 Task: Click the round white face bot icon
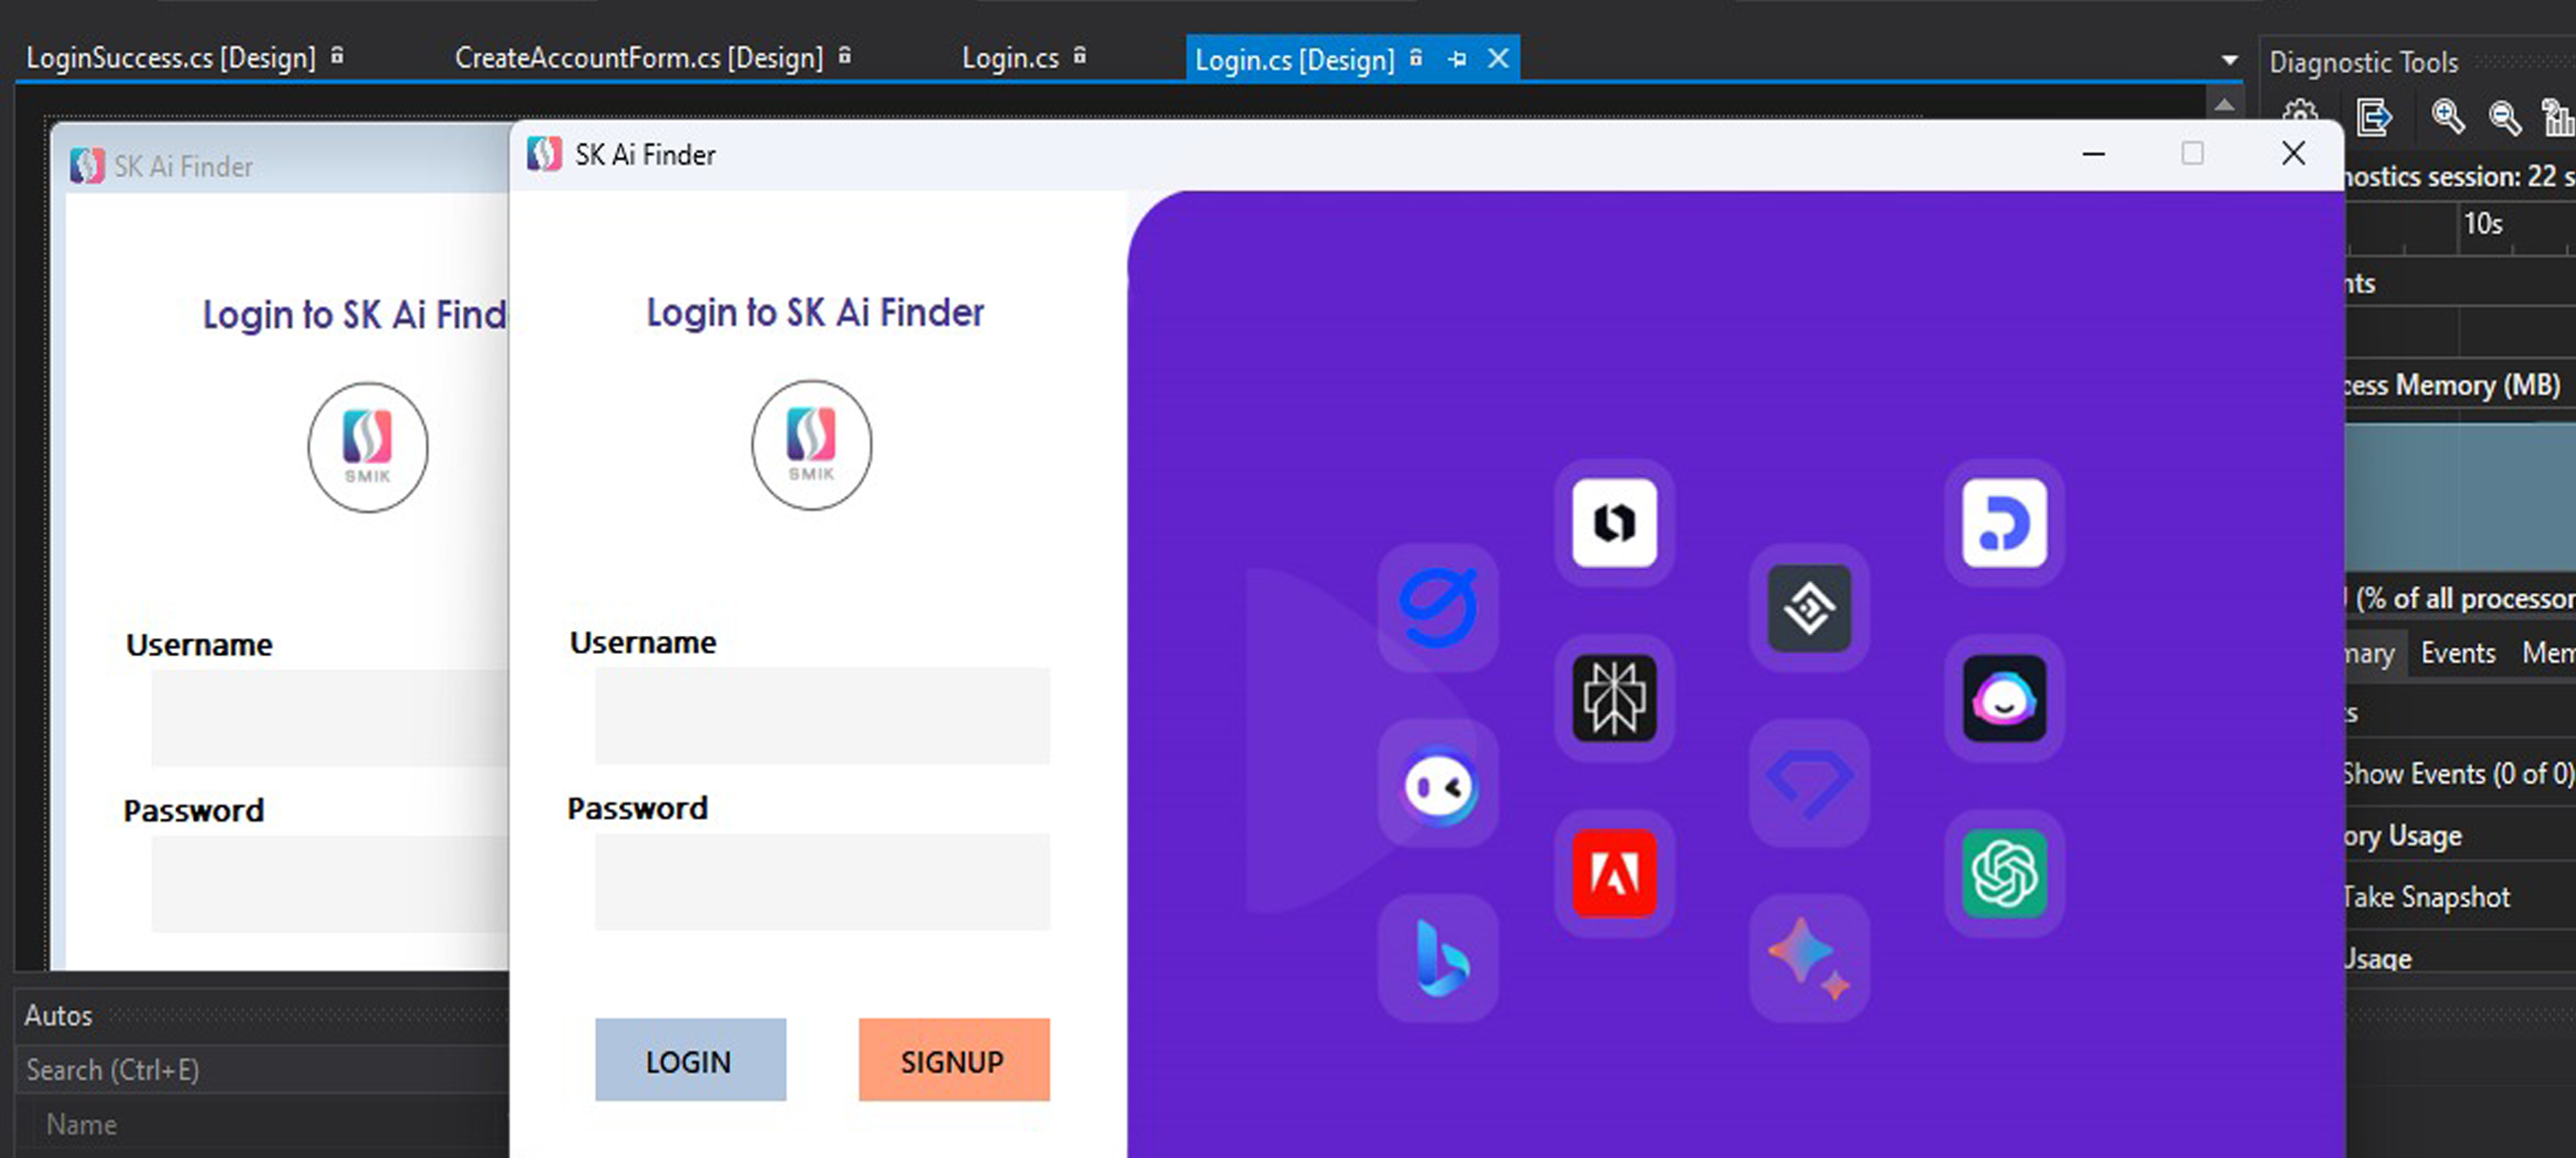point(1439,784)
